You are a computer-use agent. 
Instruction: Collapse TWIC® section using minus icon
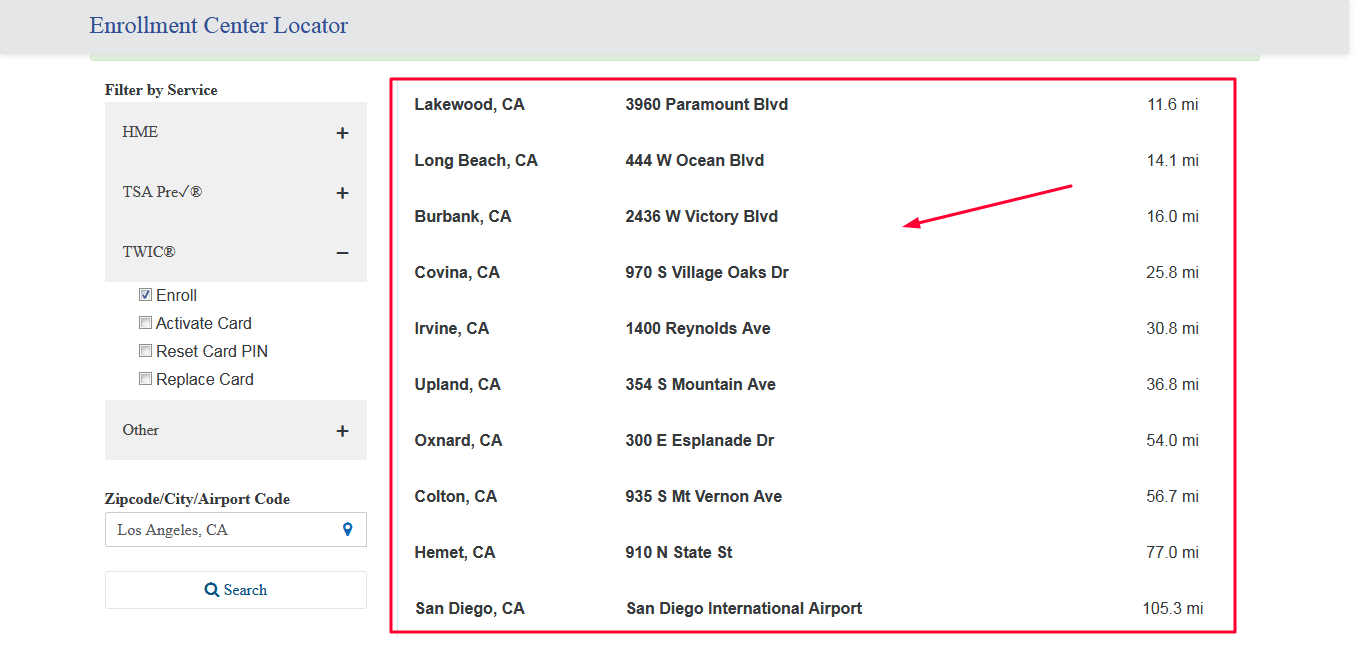pos(342,253)
